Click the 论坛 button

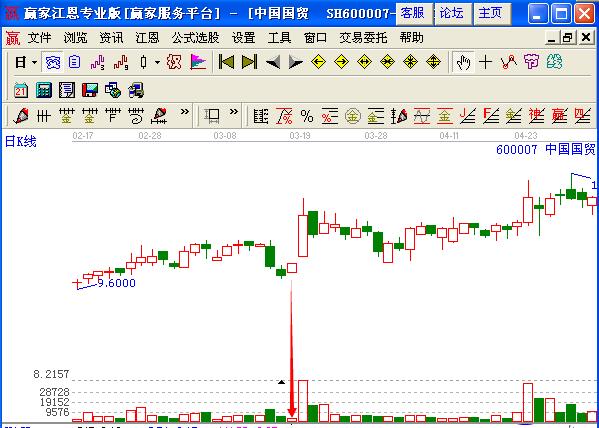click(x=453, y=13)
